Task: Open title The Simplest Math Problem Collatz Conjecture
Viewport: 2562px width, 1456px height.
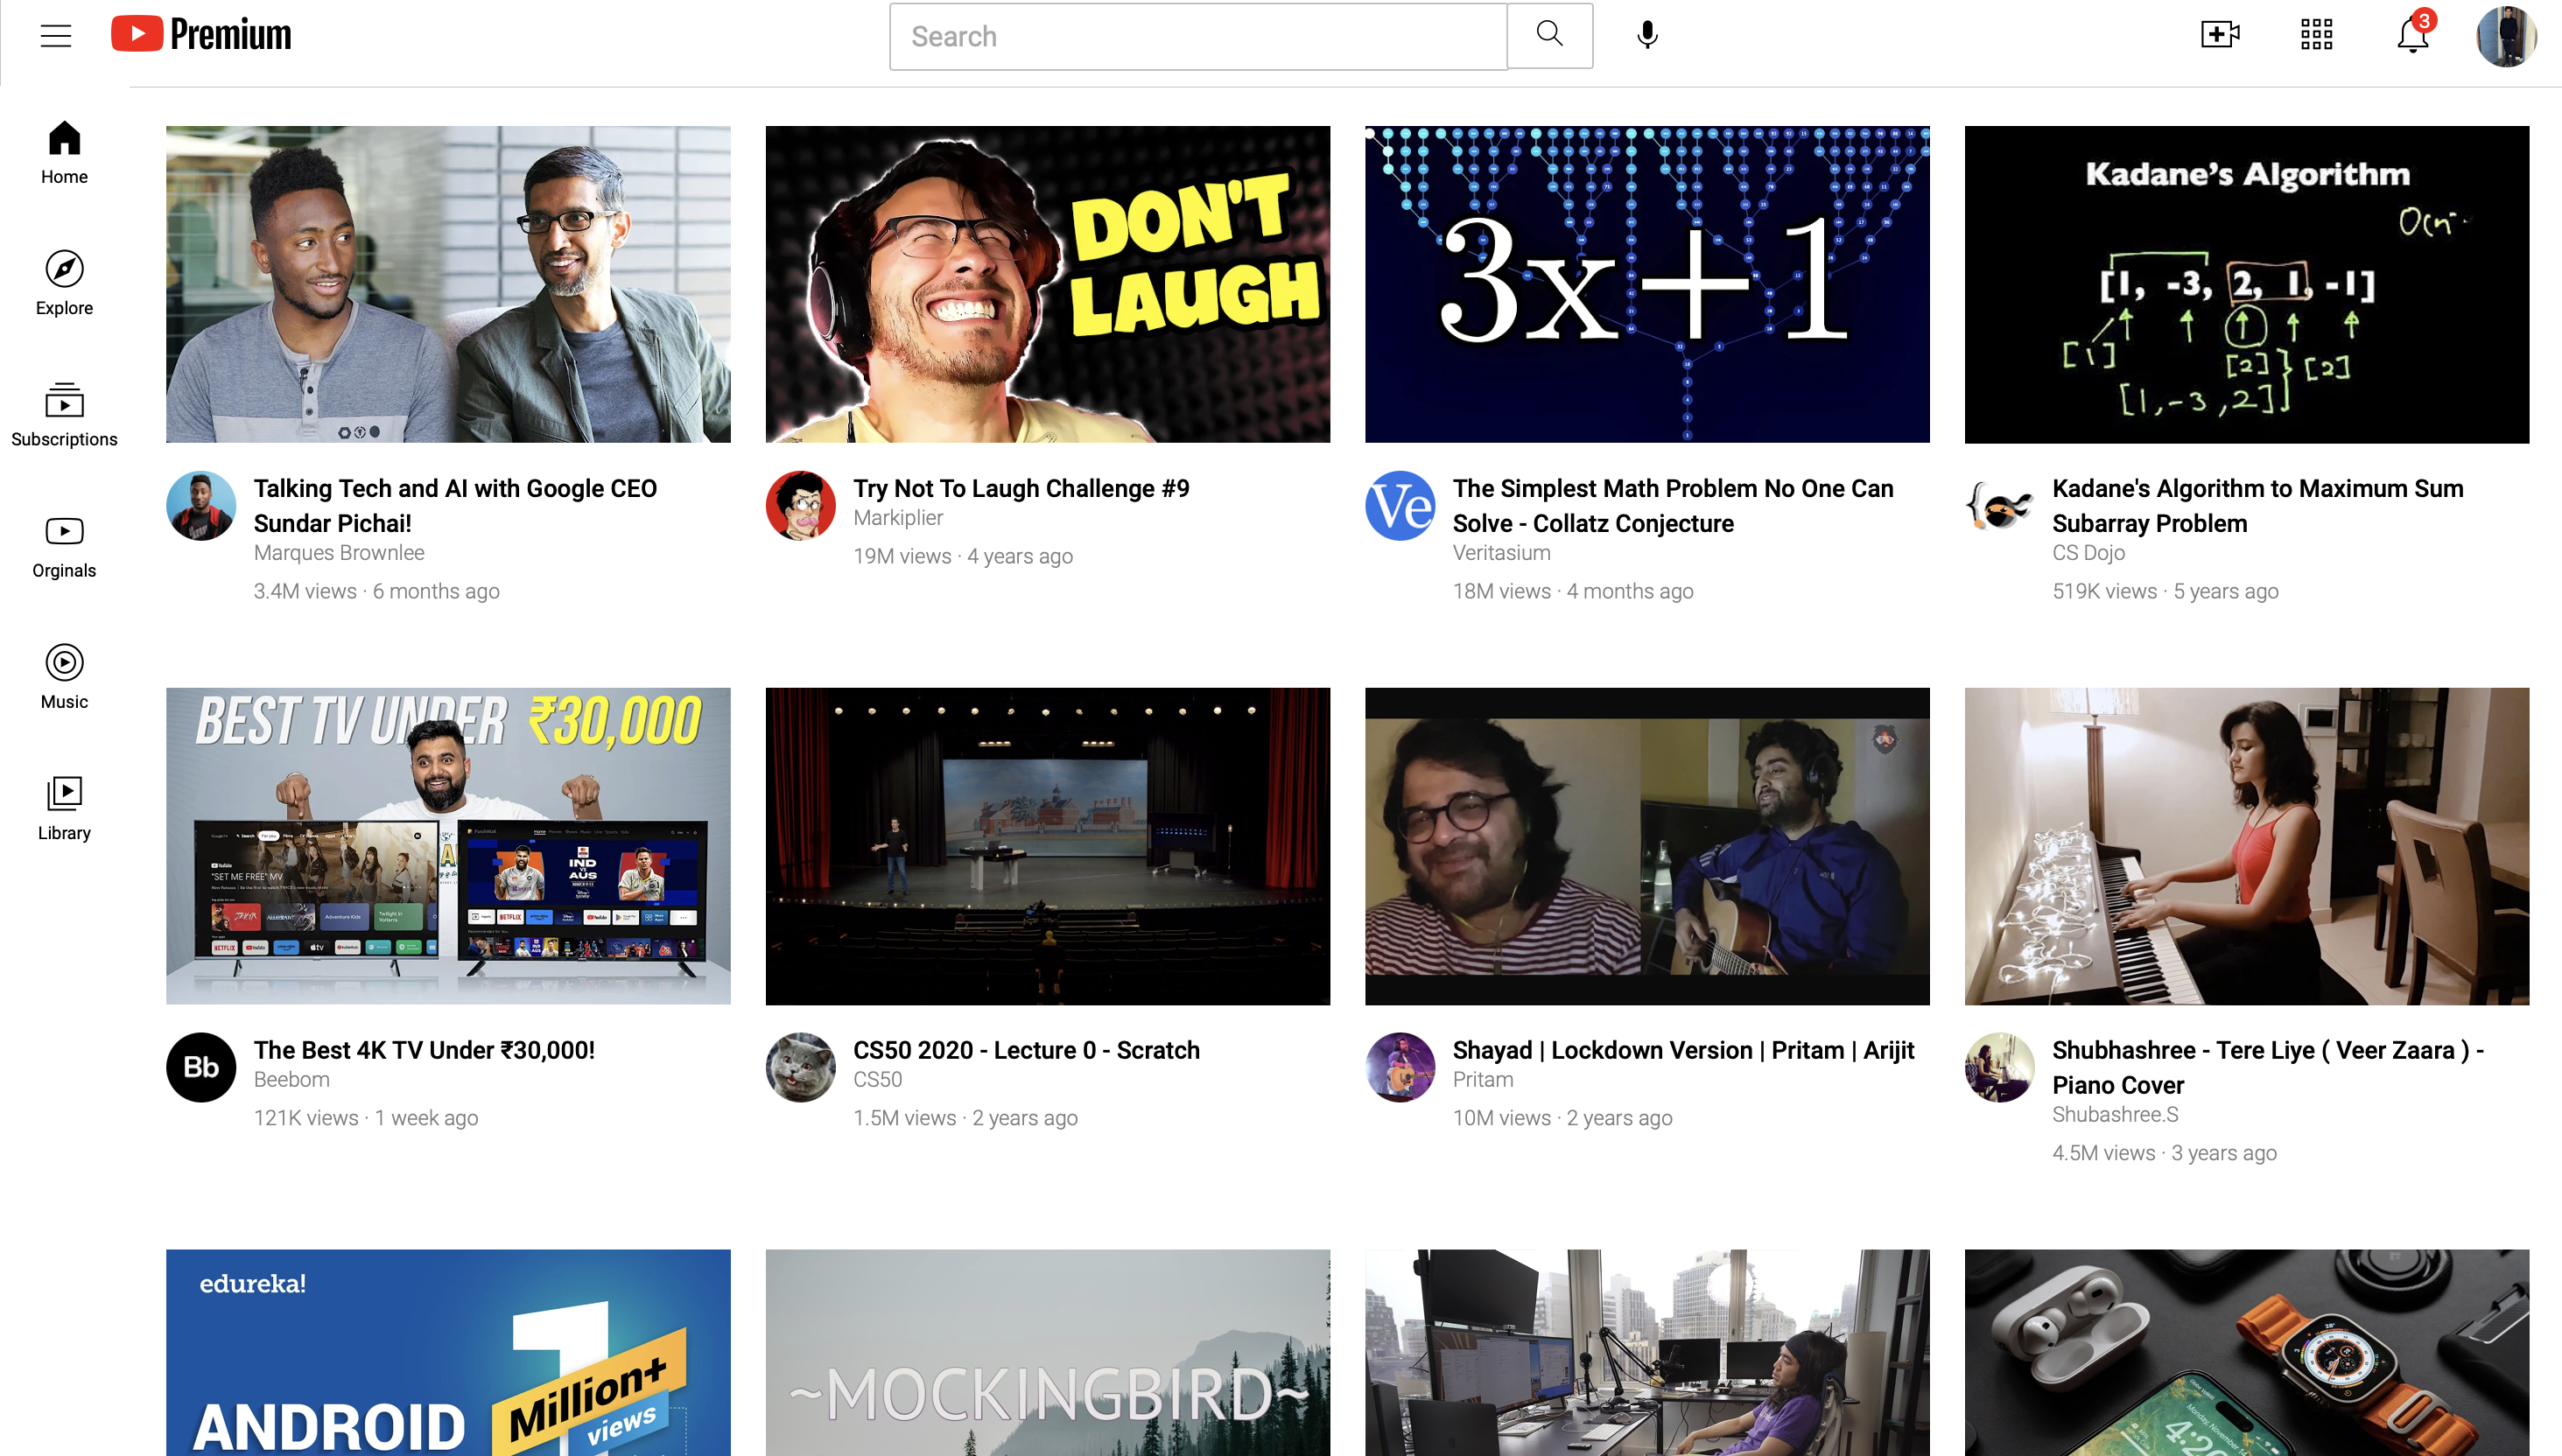Action: point(1673,506)
